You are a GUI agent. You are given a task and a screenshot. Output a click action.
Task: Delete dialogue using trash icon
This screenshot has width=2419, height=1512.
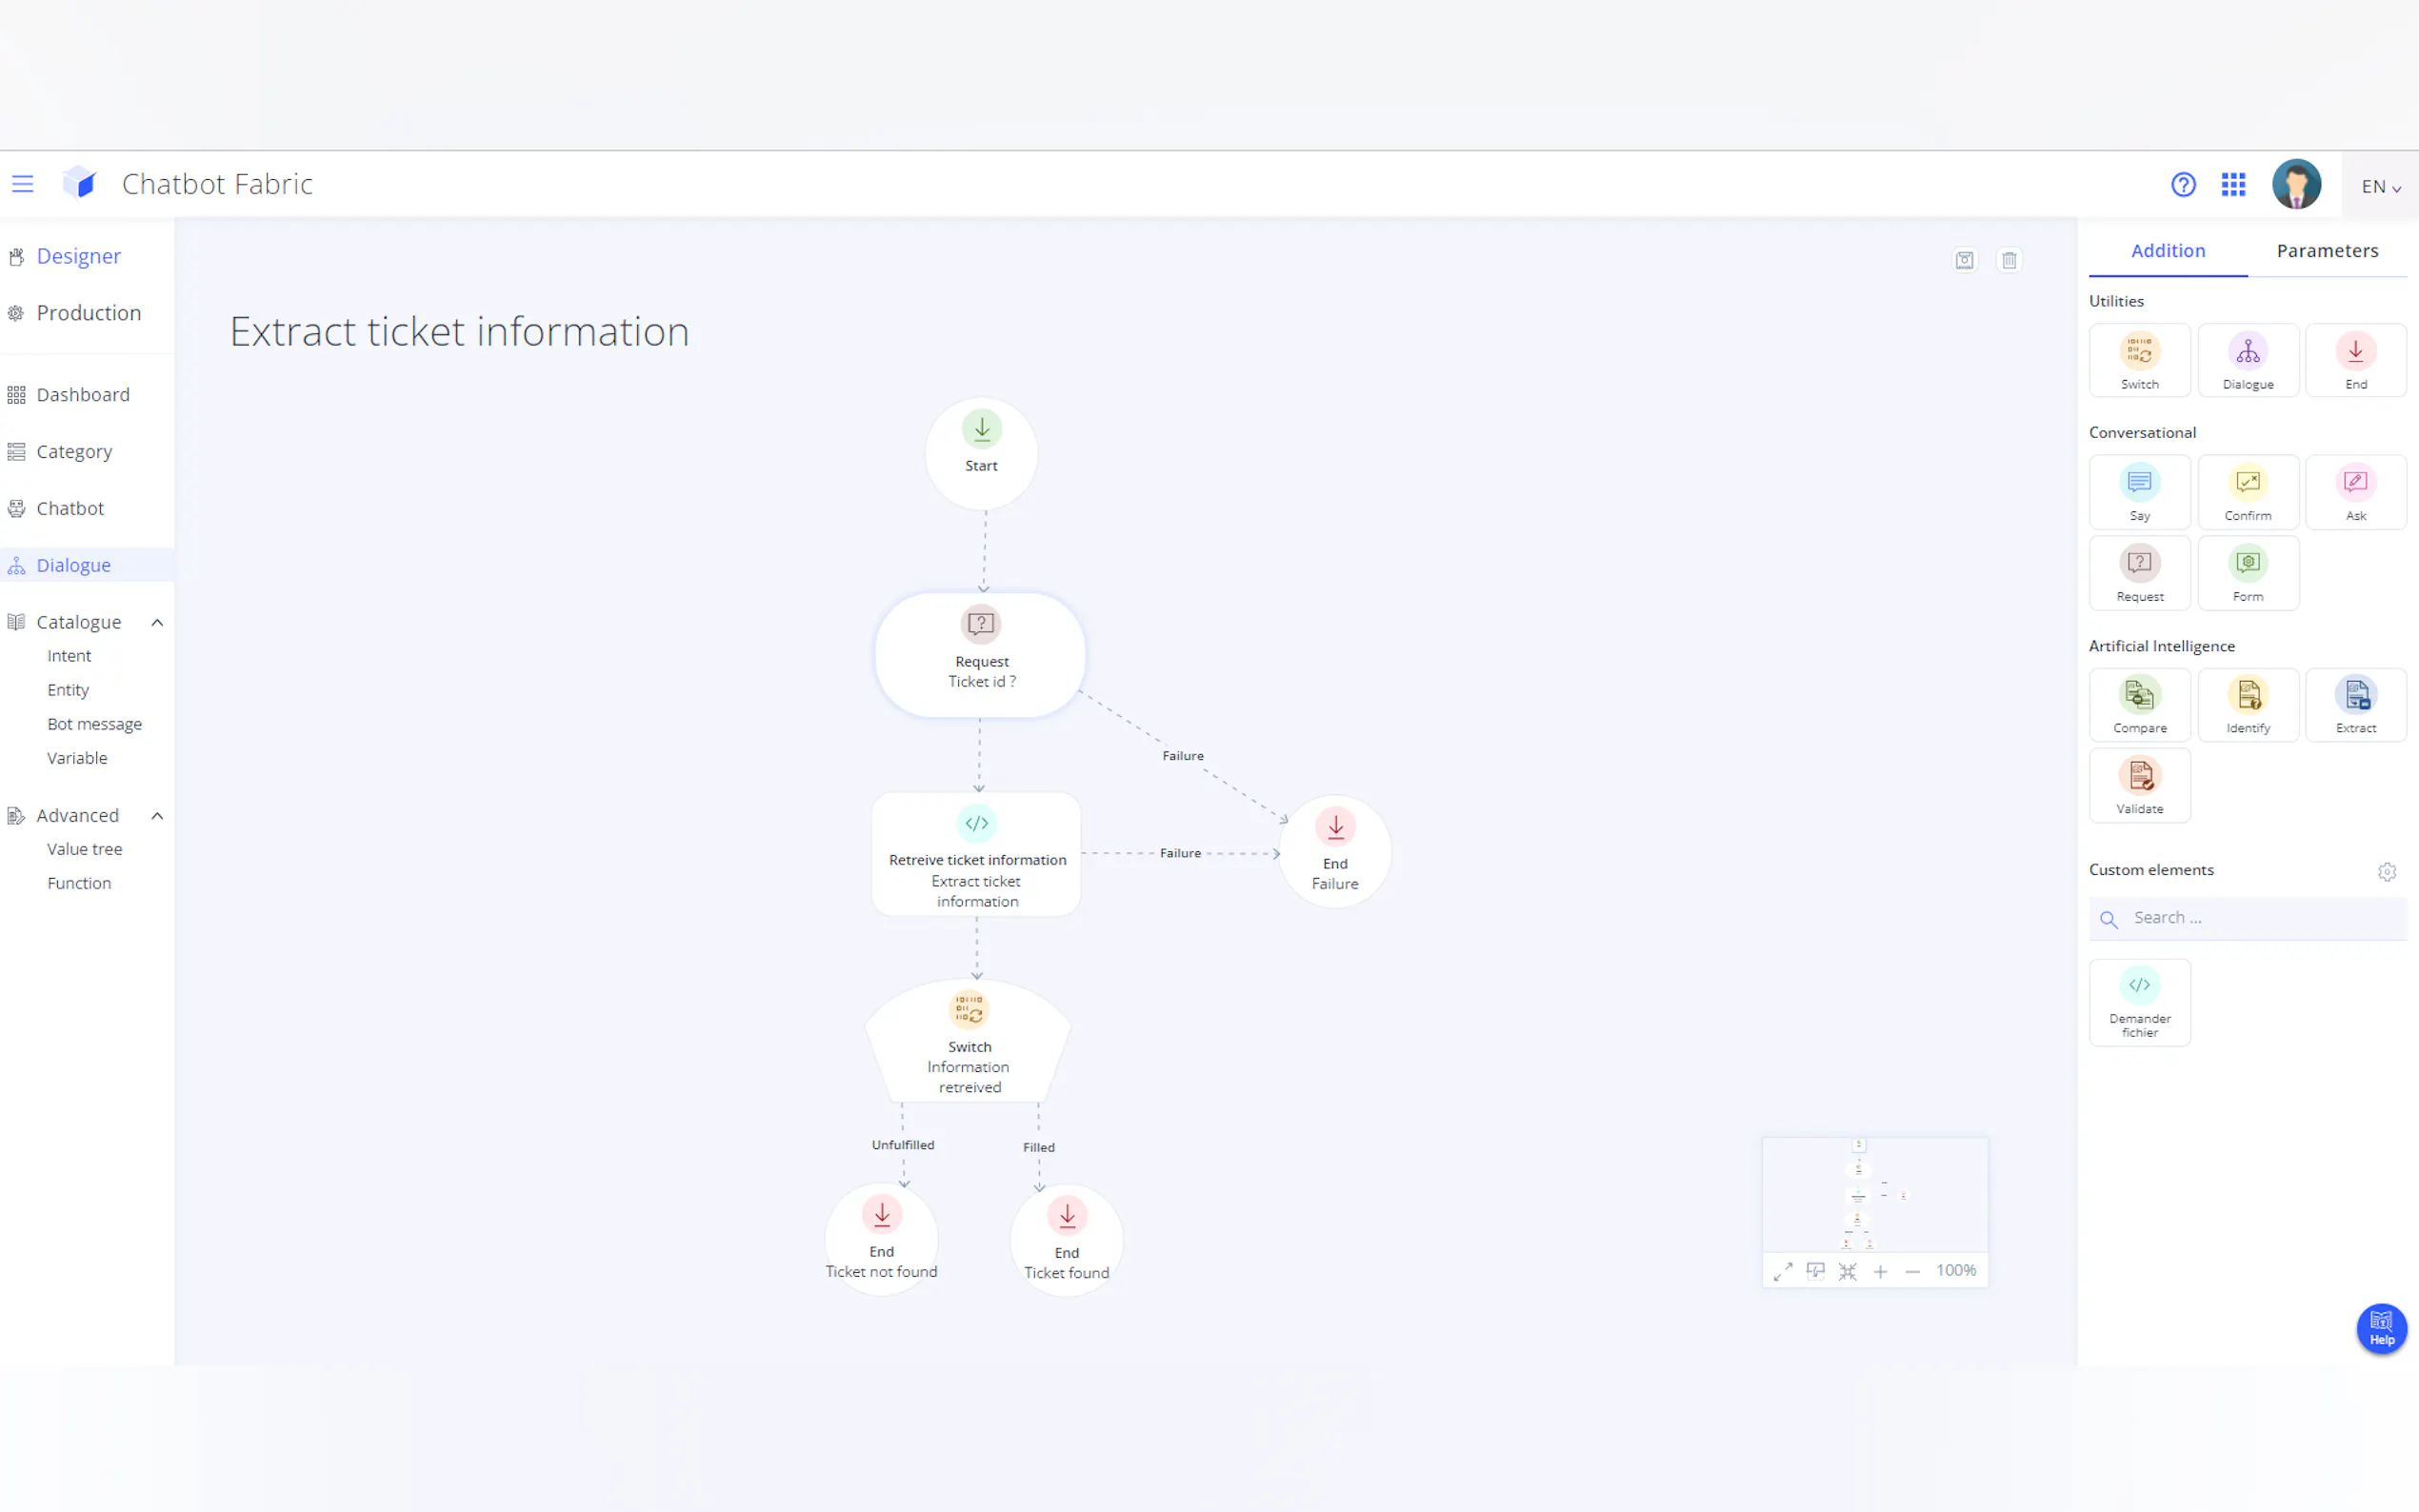click(2009, 260)
